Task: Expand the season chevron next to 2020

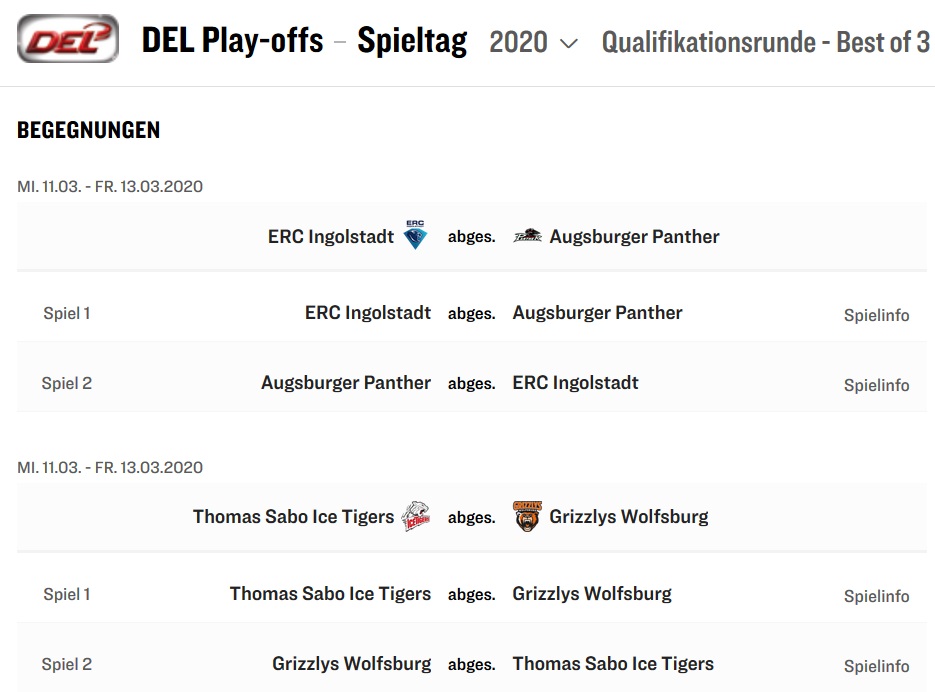Action: click(x=569, y=44)
